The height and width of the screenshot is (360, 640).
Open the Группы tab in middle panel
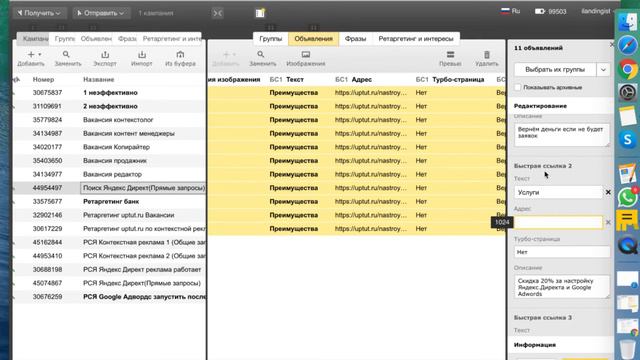[x=271, y=39]
